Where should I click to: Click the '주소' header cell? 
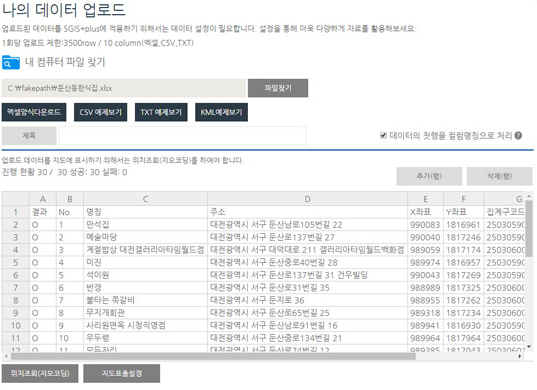tap(307, 212)
